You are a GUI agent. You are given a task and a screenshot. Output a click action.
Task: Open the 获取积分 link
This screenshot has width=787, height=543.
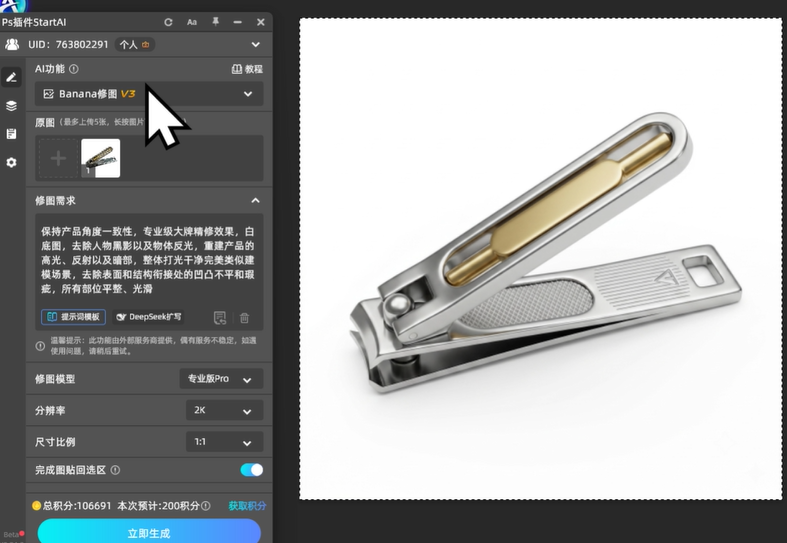click(247, 506)
